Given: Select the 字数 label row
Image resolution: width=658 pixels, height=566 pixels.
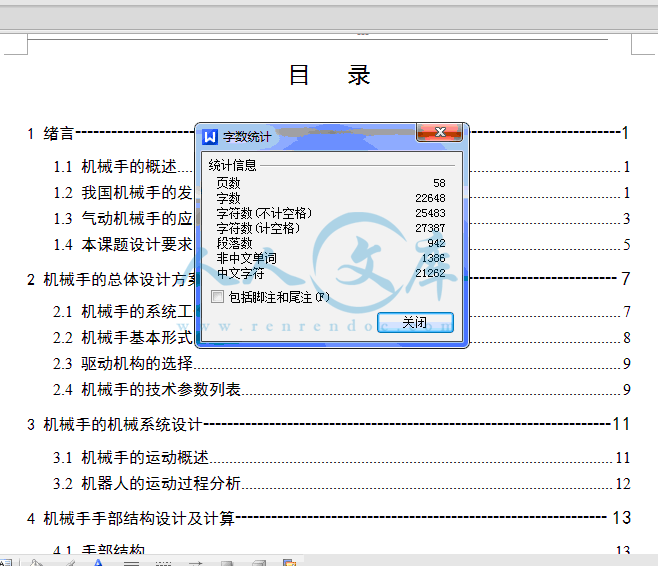Looking at the screenshot, I should 228,198.
